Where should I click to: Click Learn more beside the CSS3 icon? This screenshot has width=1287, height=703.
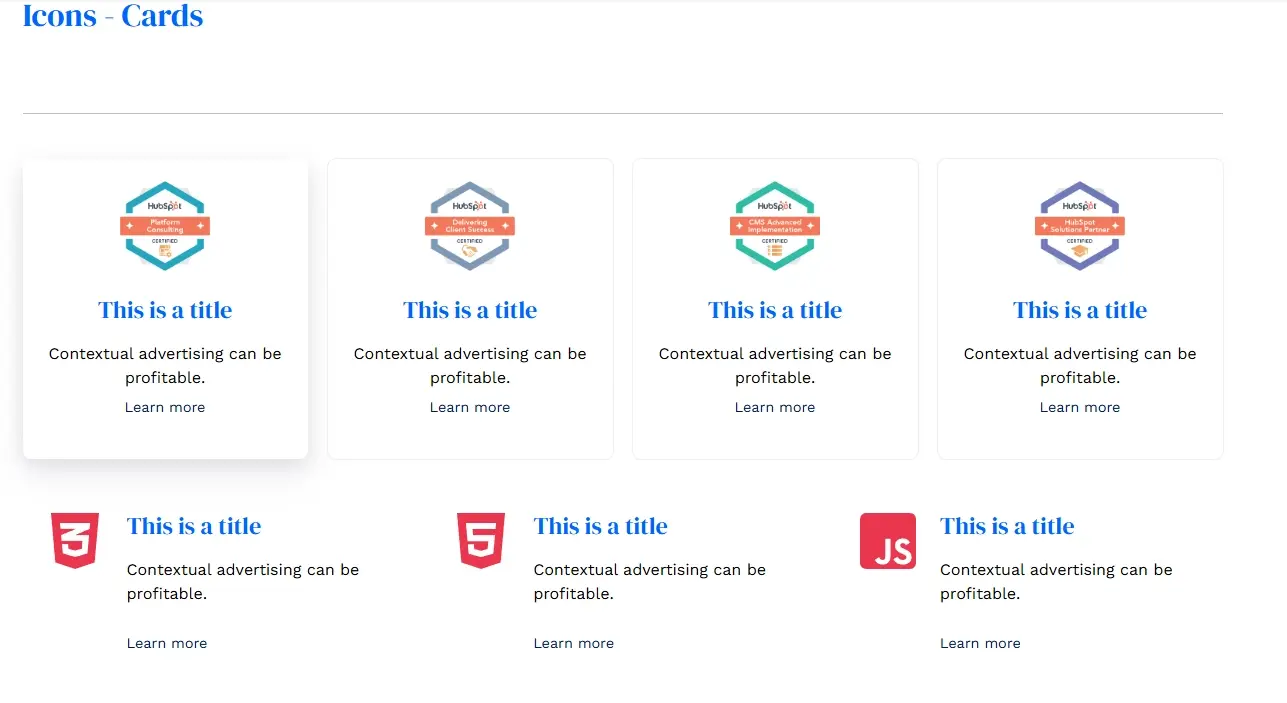coord(167,643)
